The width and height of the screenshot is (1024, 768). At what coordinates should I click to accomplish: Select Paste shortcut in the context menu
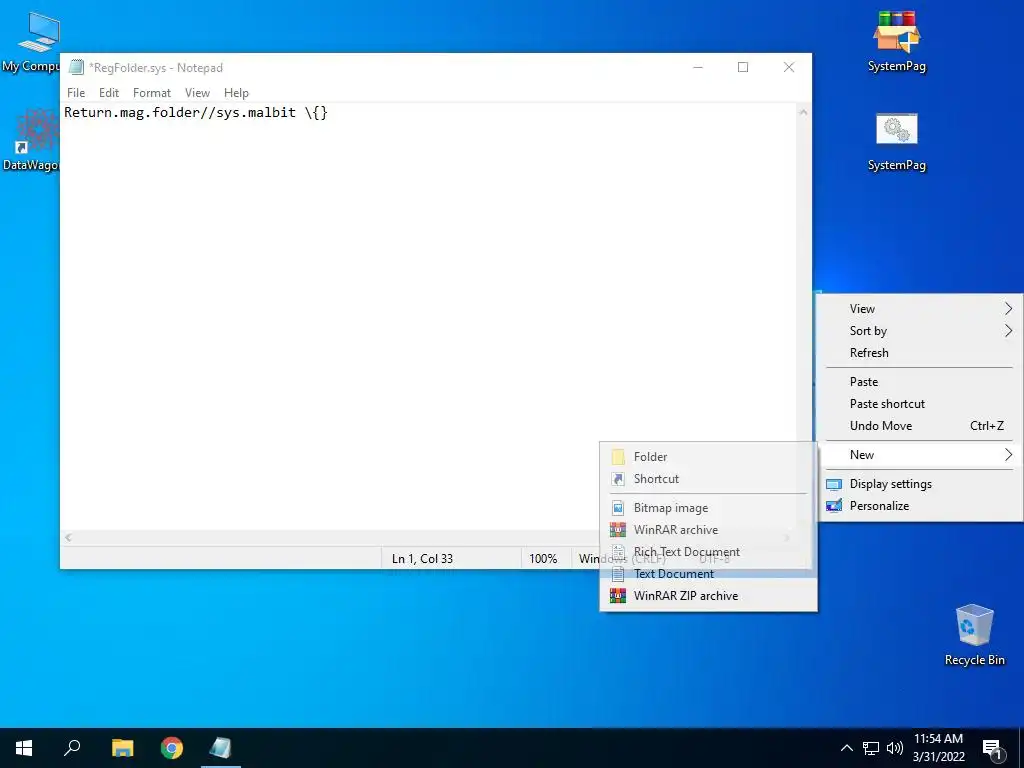[x=920, y=404]
